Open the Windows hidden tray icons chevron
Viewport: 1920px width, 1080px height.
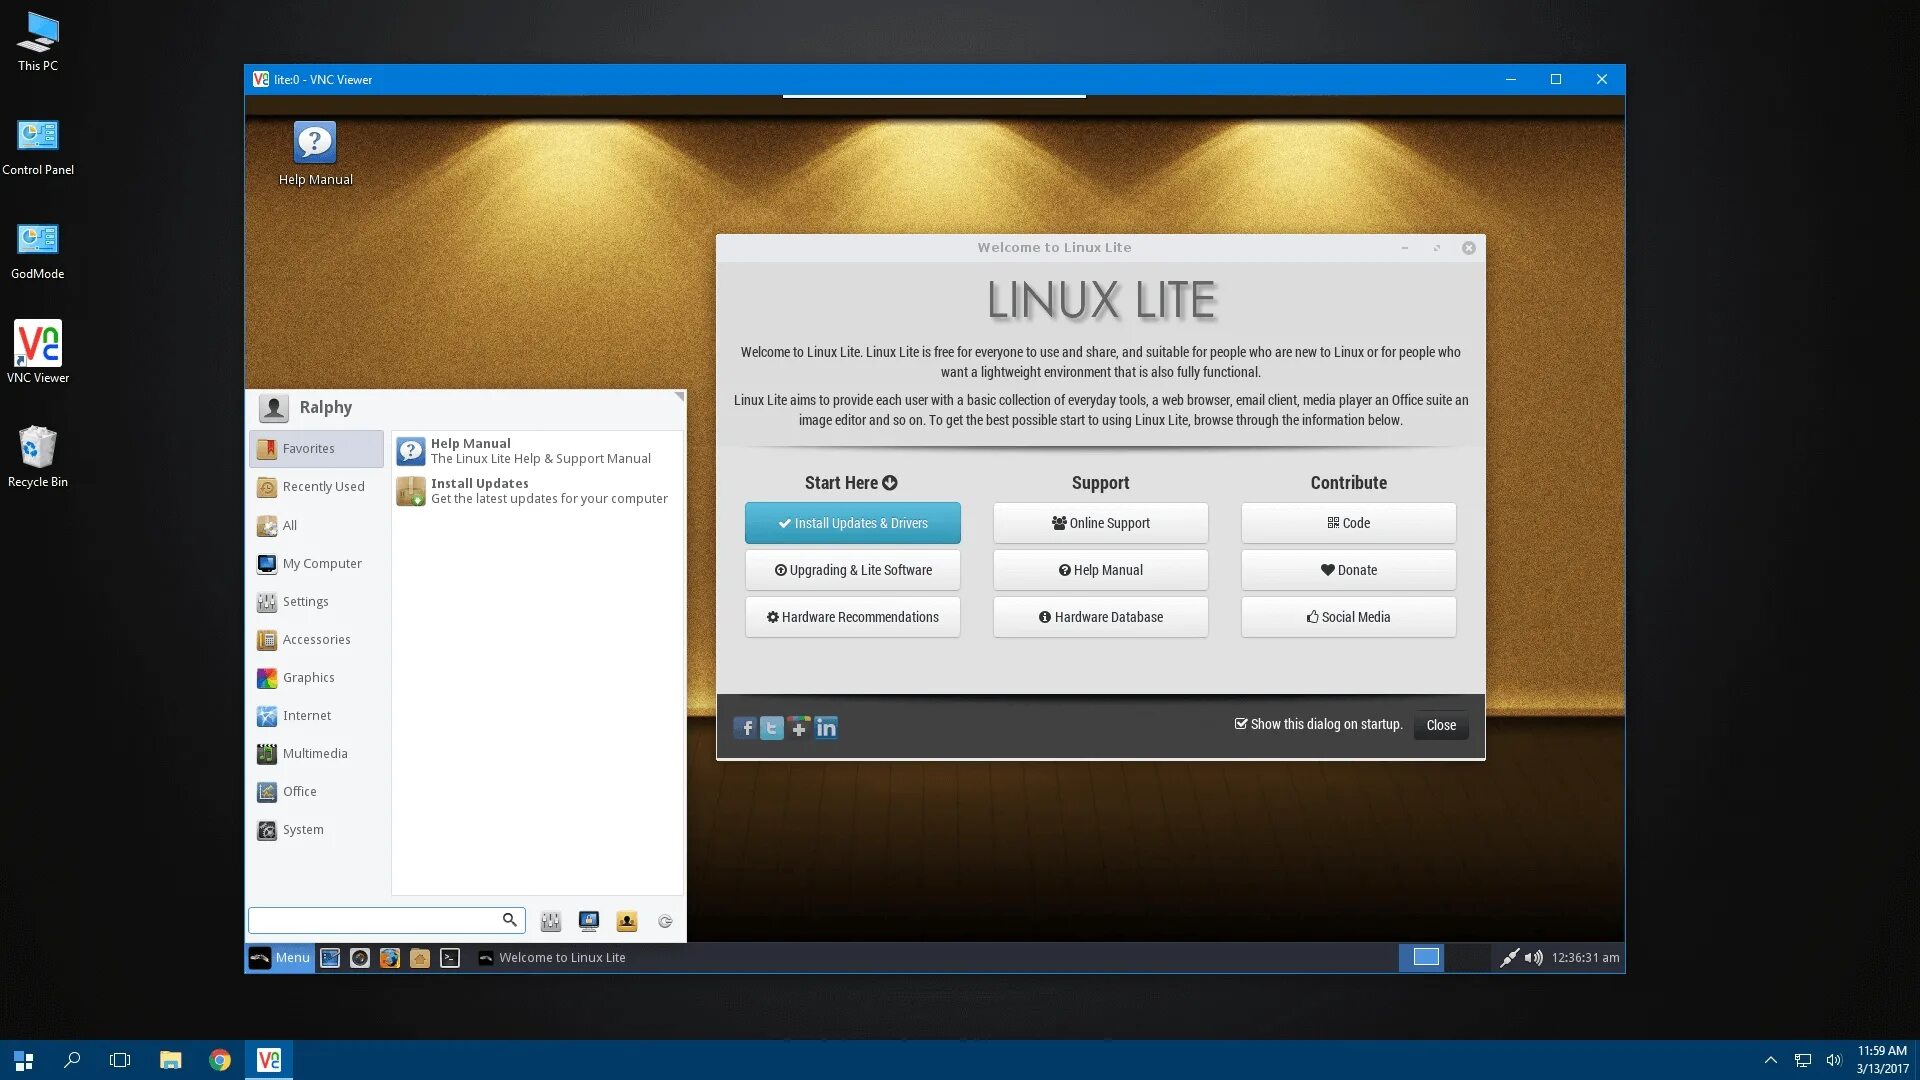tap(1770, 1060)
